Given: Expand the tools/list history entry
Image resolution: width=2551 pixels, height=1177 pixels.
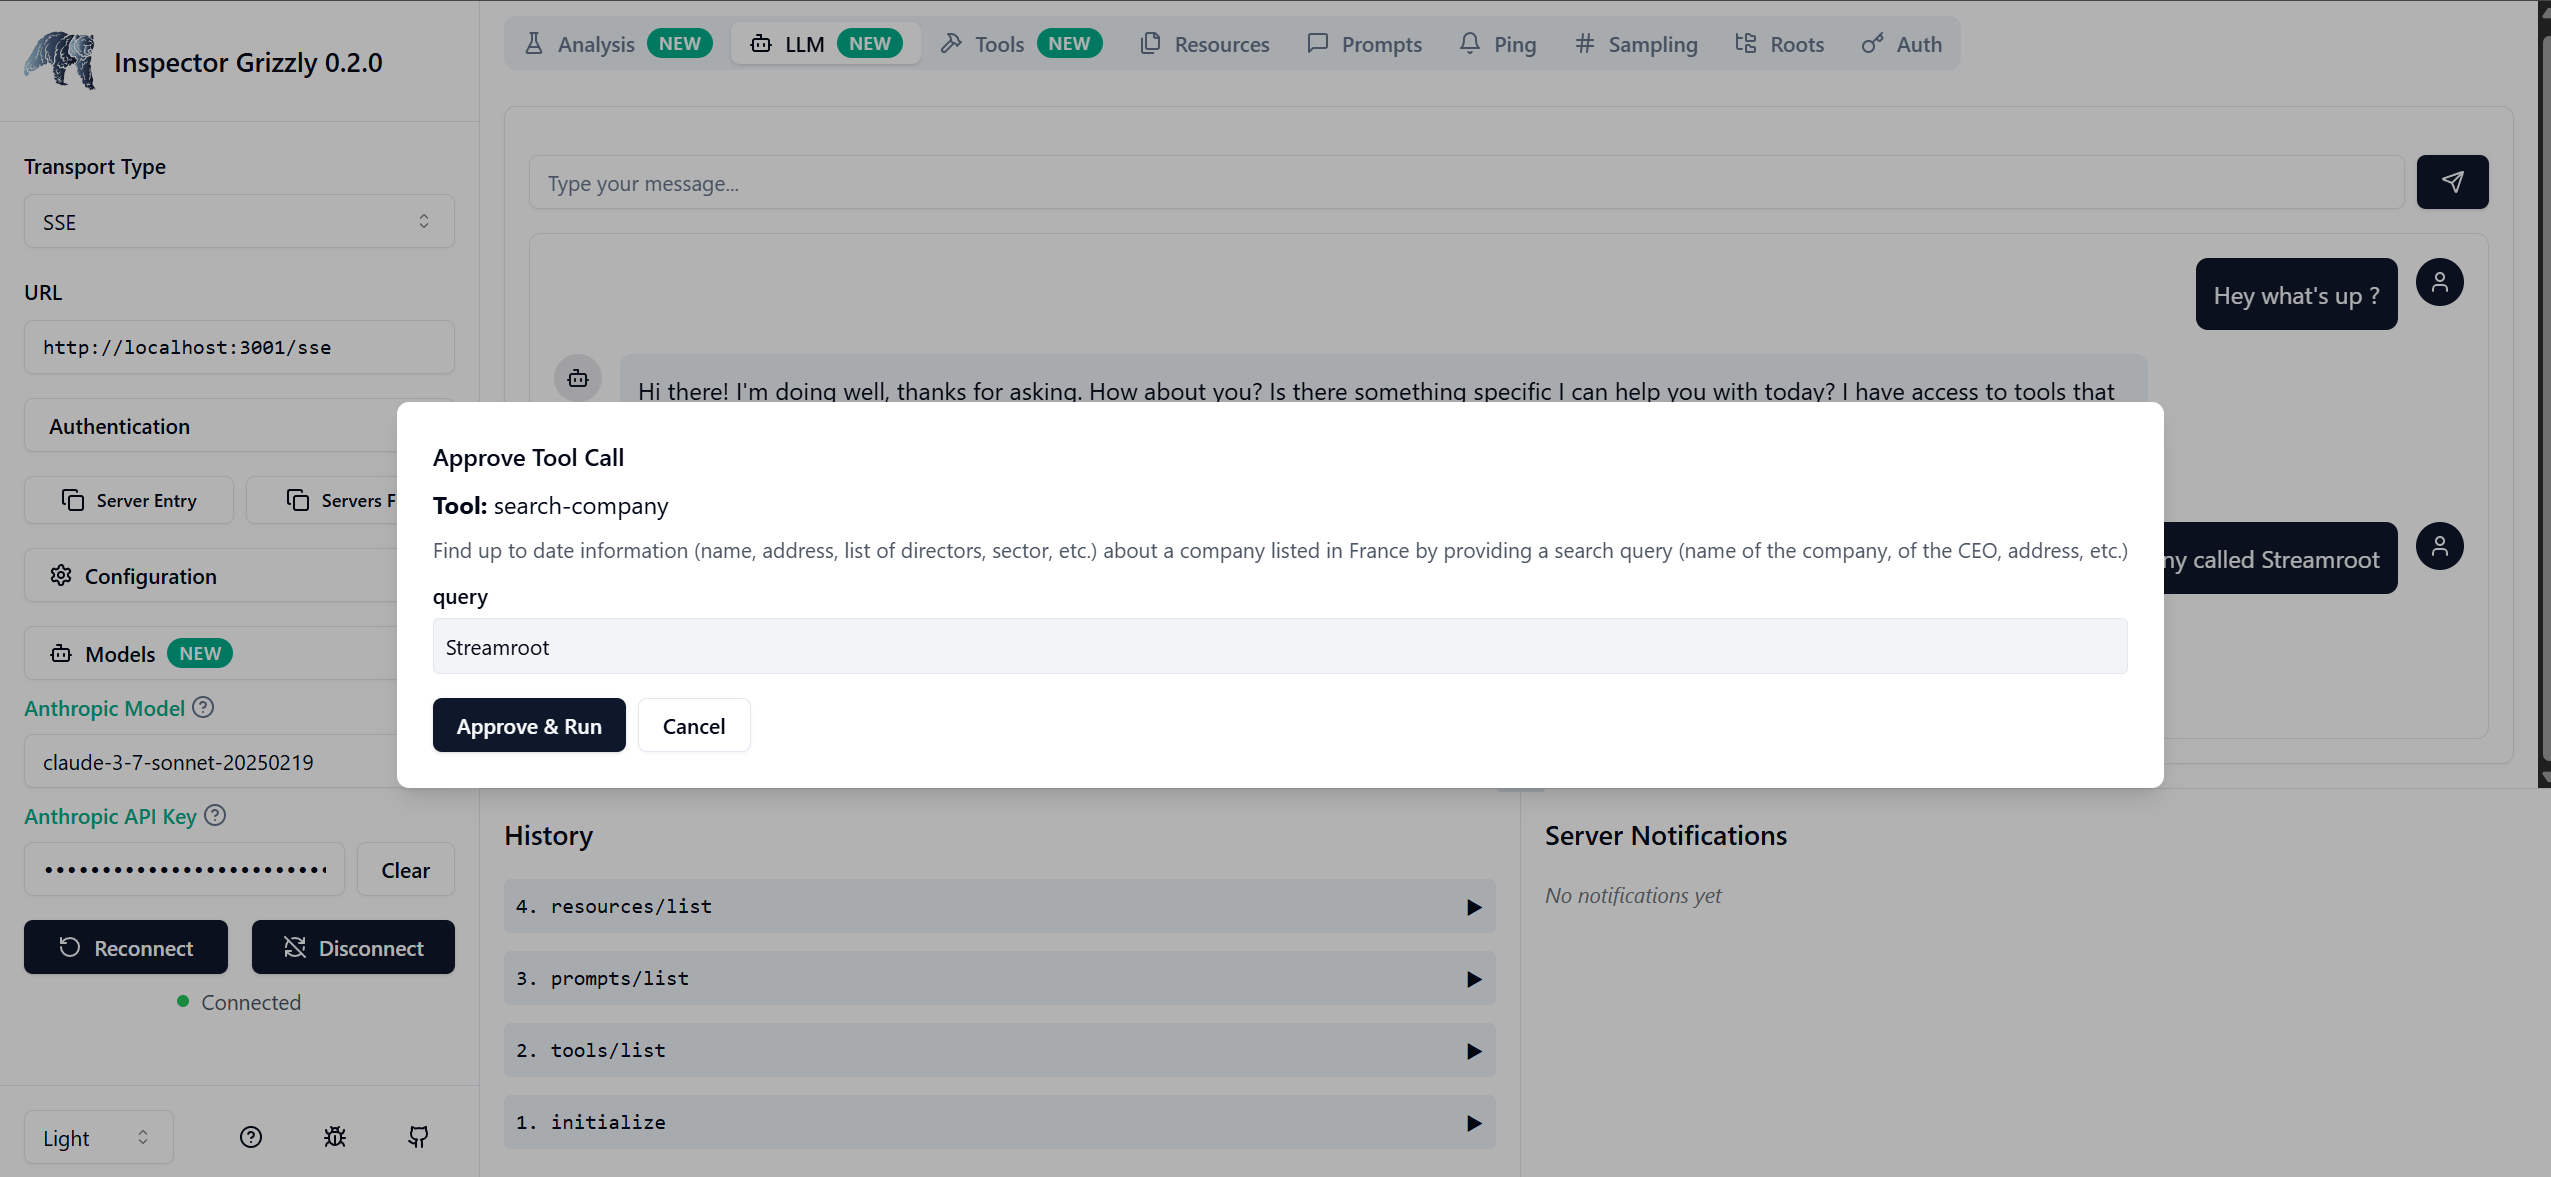Looking at the screenshot, I should (x=999, y=1050).
